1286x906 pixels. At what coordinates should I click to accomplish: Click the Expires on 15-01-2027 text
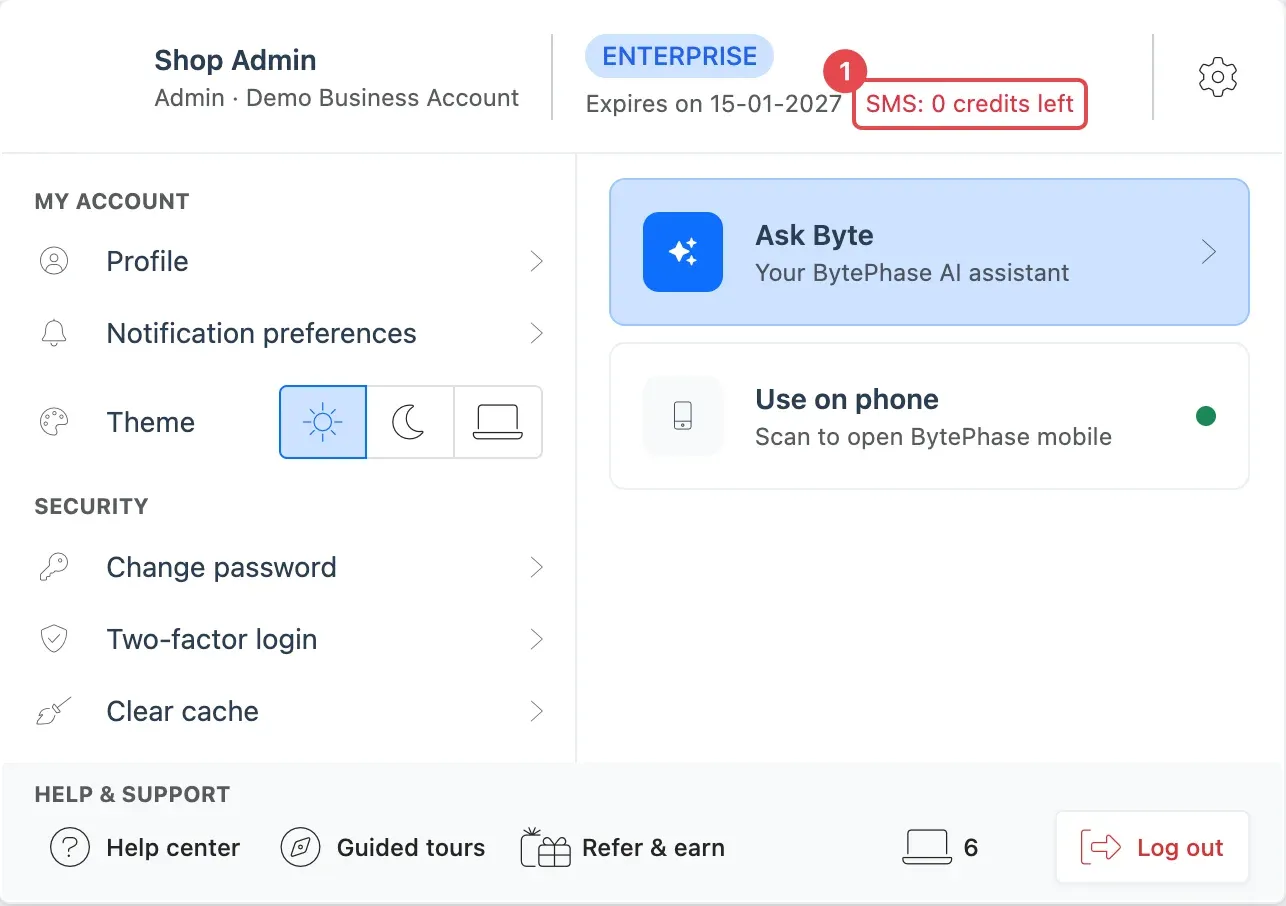[714, 104]
